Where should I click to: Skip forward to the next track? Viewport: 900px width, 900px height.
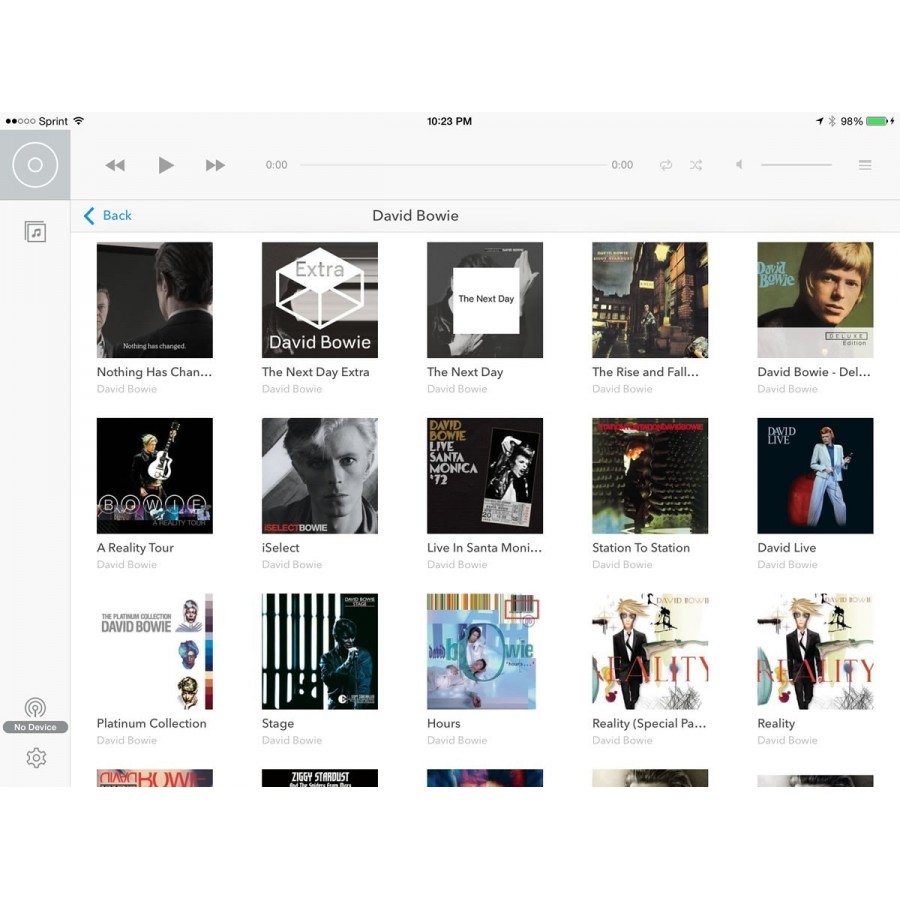coord(215,165)
